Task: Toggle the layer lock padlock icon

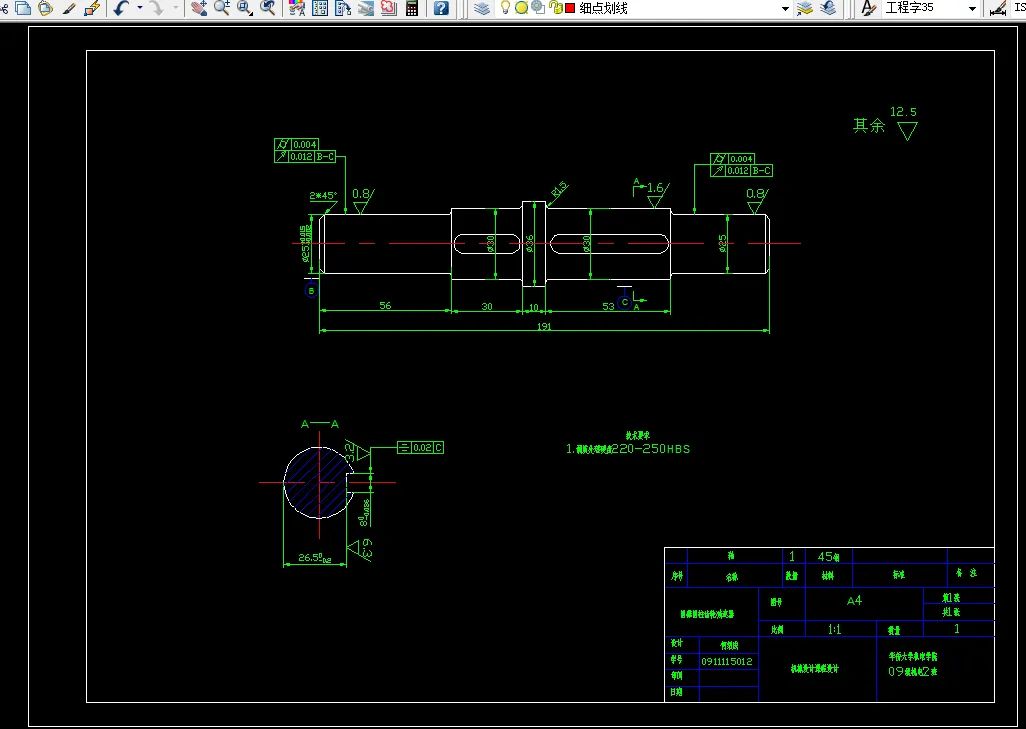Action: (x=556, y=8)
